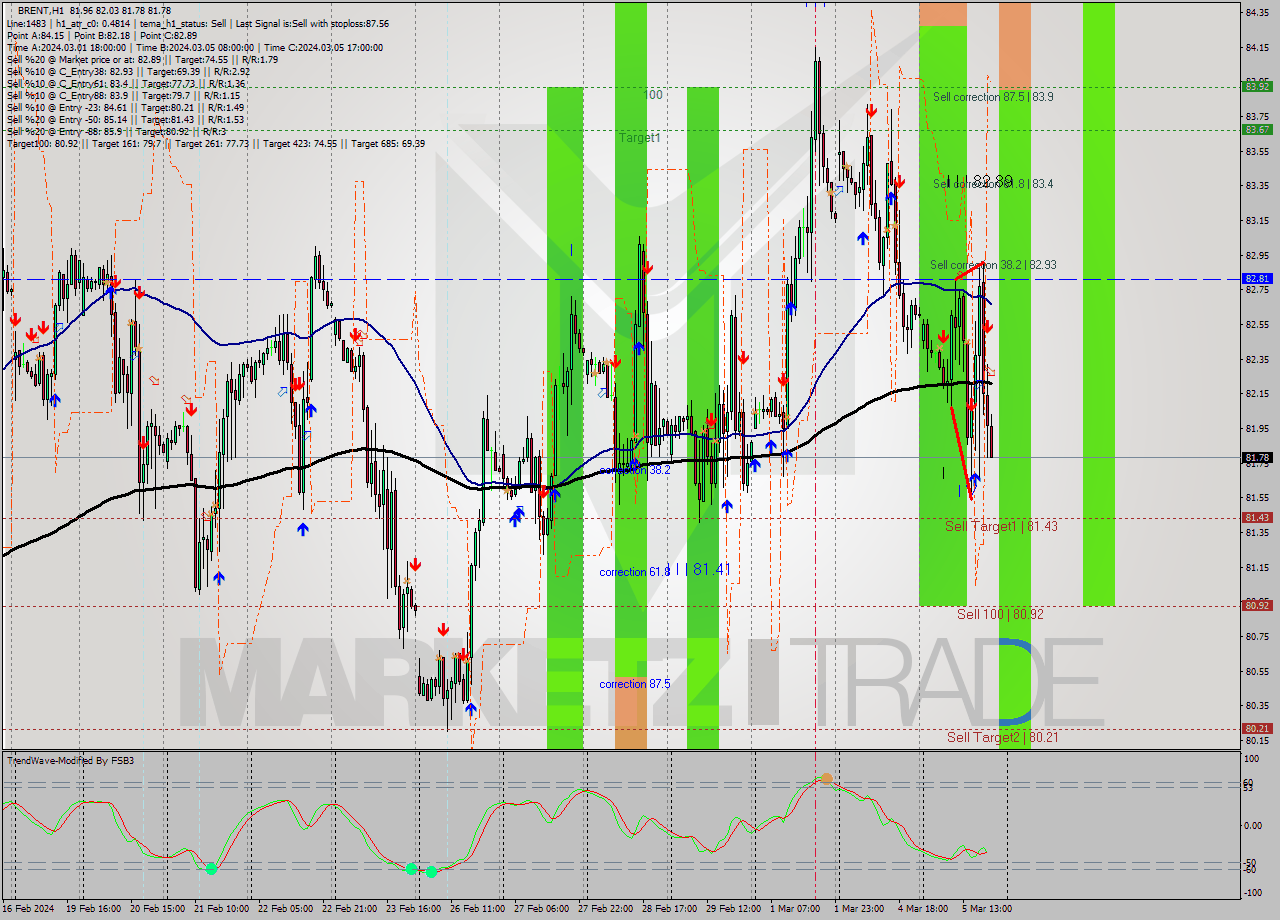The width and height of the screenshot is (1280, 920).
Task: Select the 'Sell correction 87.5 | 83.9' label
Action: pyautogui.click(x=993, y=97)
